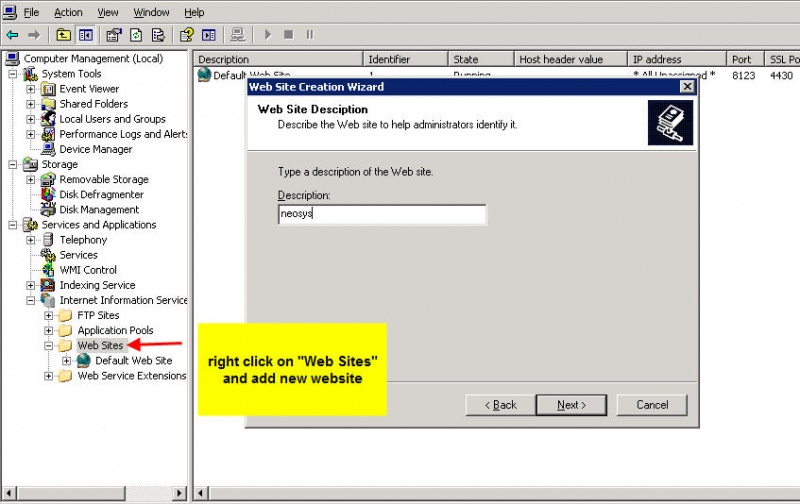This screenshot has height=504, width=800.
Task: Collapse the Web Sites node
Action: click(x=48, y=346)
